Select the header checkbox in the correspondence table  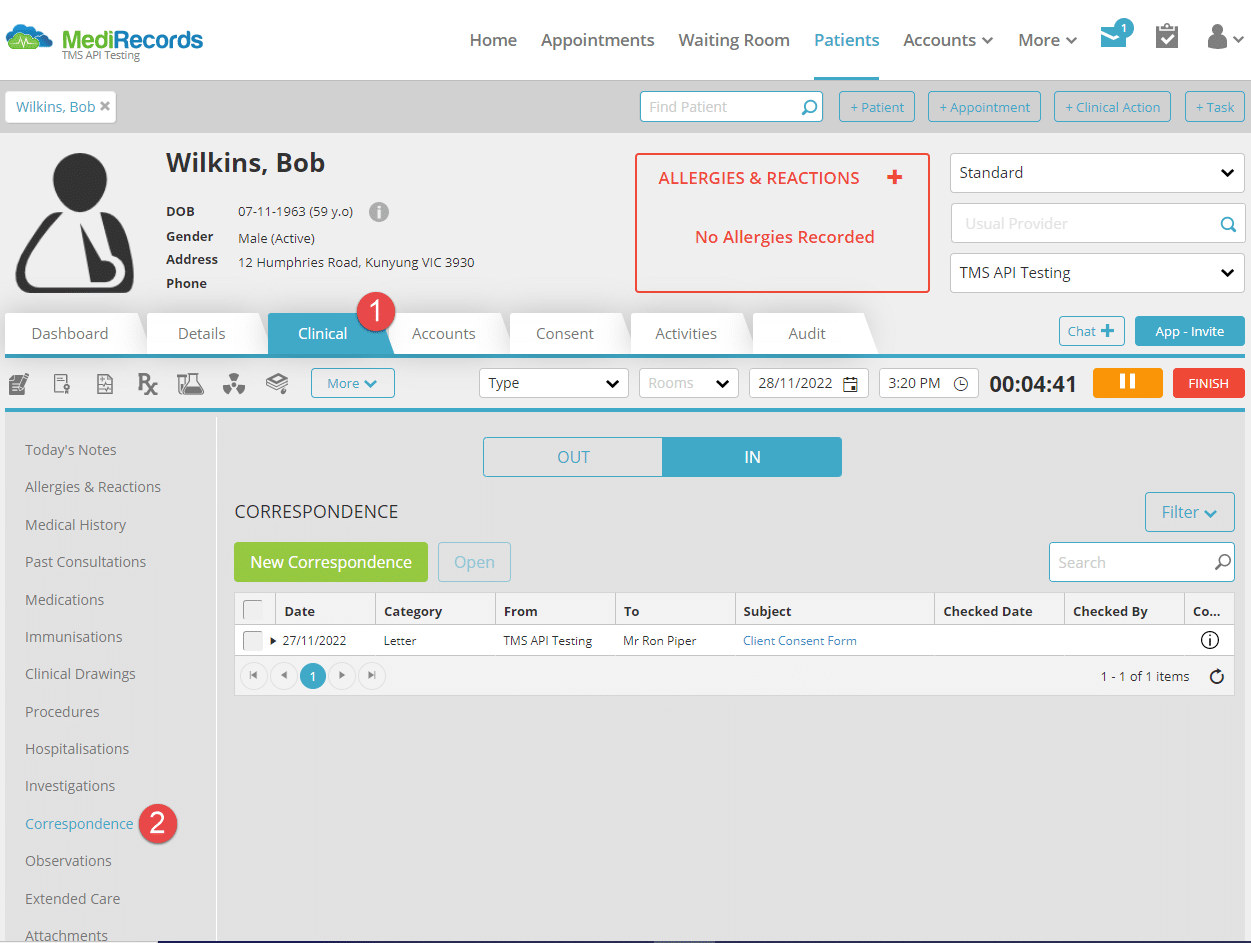click(253, 608)
